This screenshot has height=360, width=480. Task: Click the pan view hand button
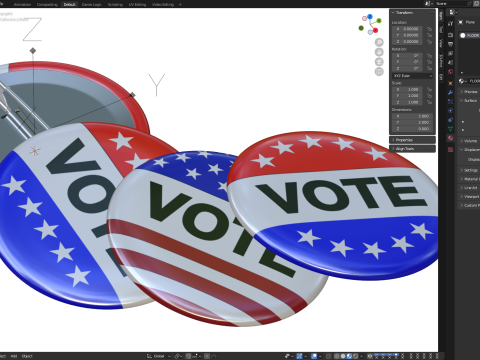point(379,52)
